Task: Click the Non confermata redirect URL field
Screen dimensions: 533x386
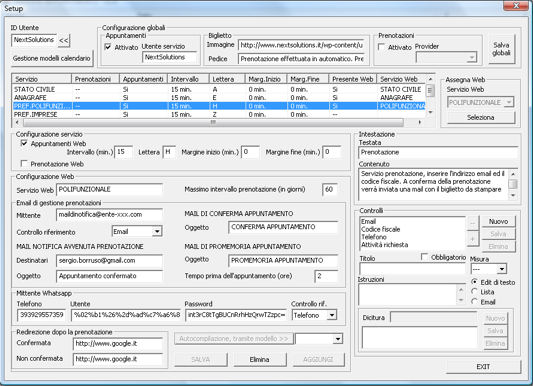Action: tap(118, 359)
